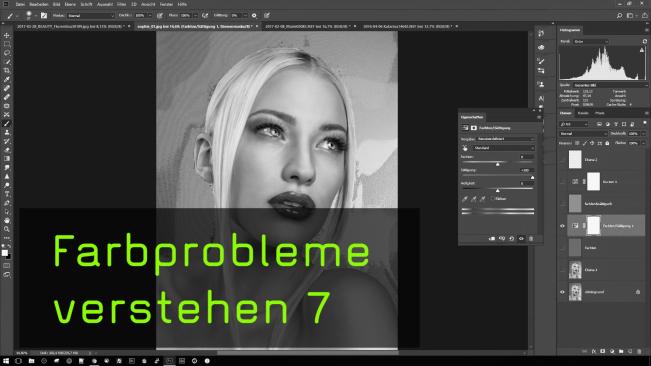Select the Eyedropper tool in the toolbox
651x366 pixels.
(7, 79)
